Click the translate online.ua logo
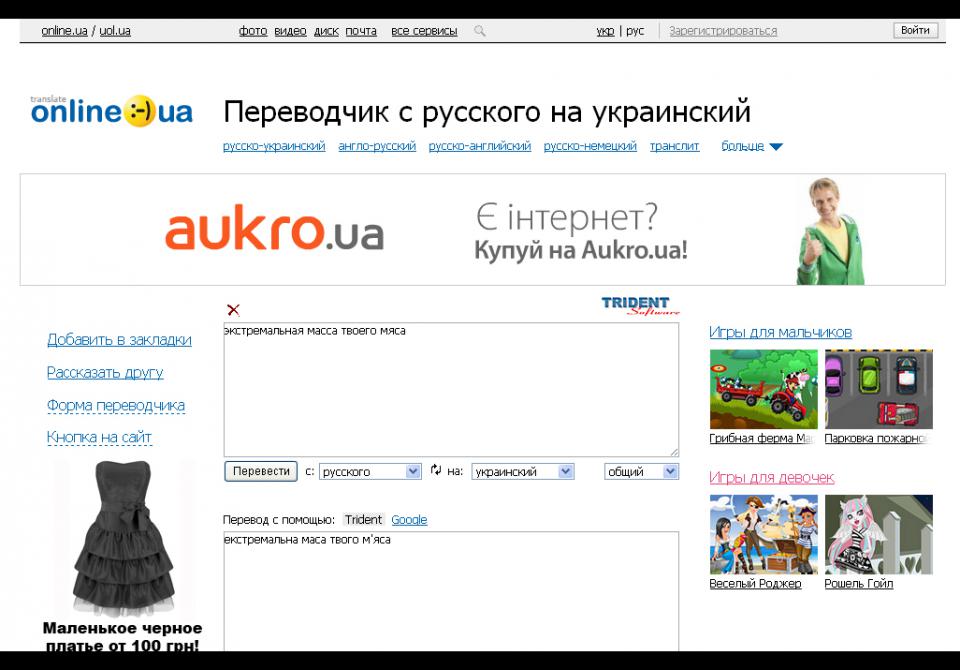The image size is (960, 670). point(111,111)
